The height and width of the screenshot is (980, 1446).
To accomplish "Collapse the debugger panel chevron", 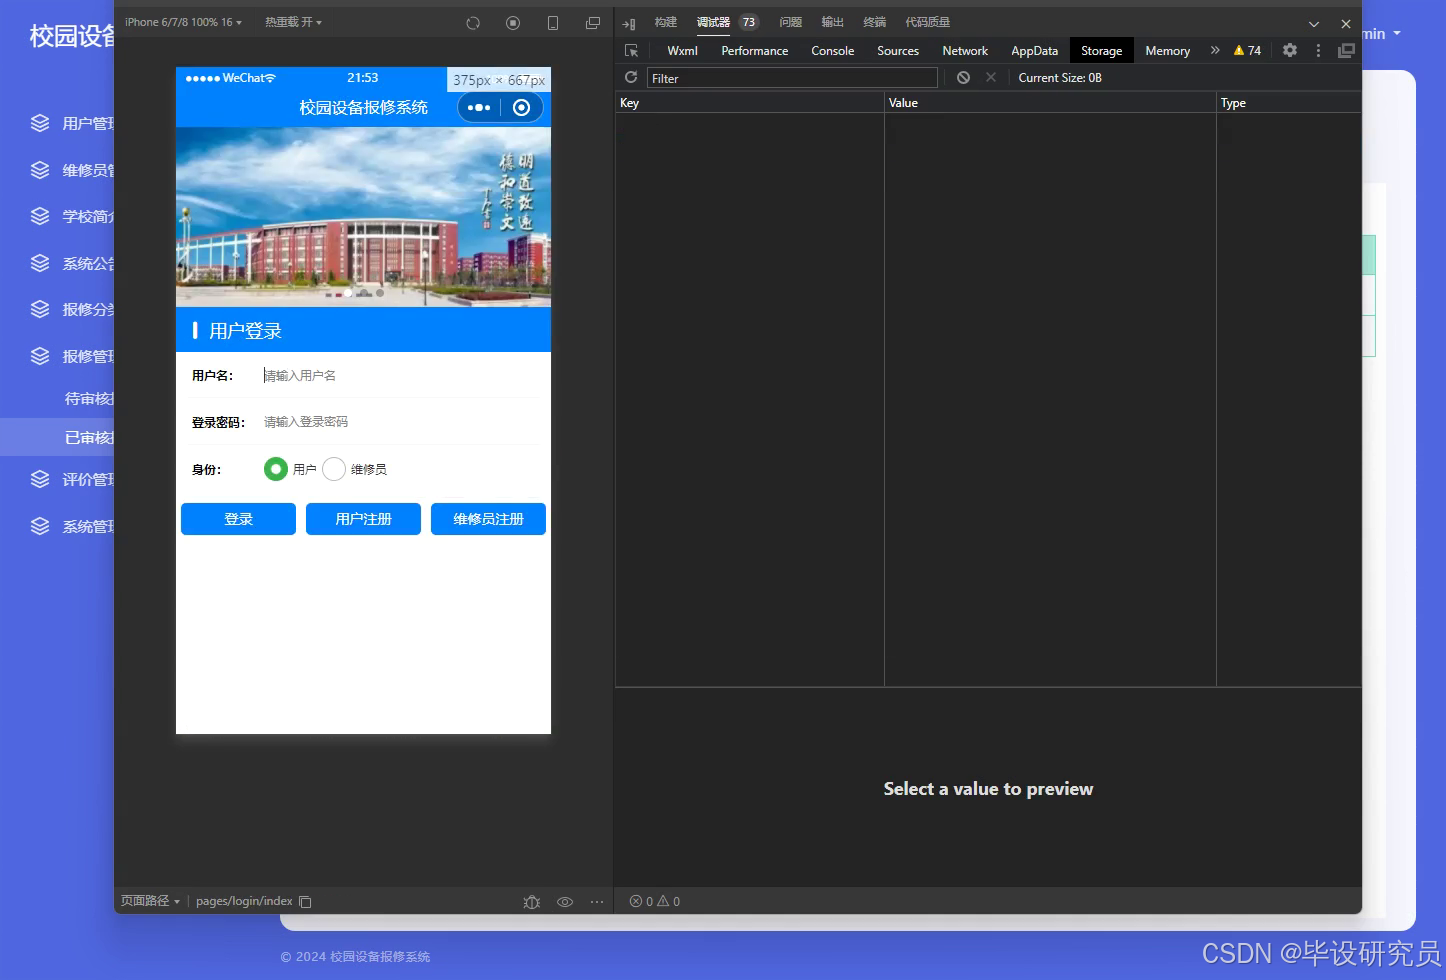I will click(x=1314, y=24).
